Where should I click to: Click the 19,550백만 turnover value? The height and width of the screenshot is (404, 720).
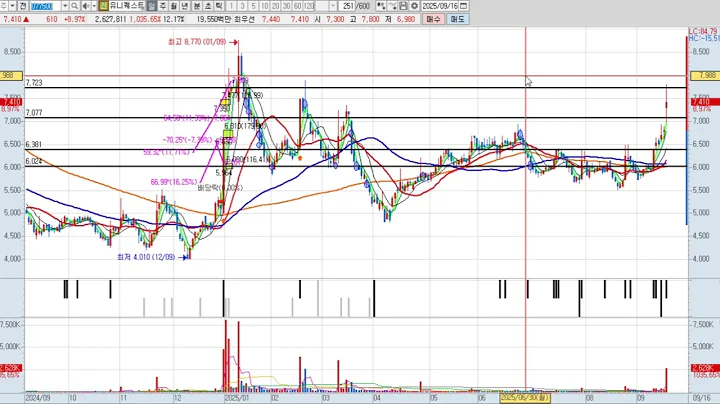click(x=214, y=19)
